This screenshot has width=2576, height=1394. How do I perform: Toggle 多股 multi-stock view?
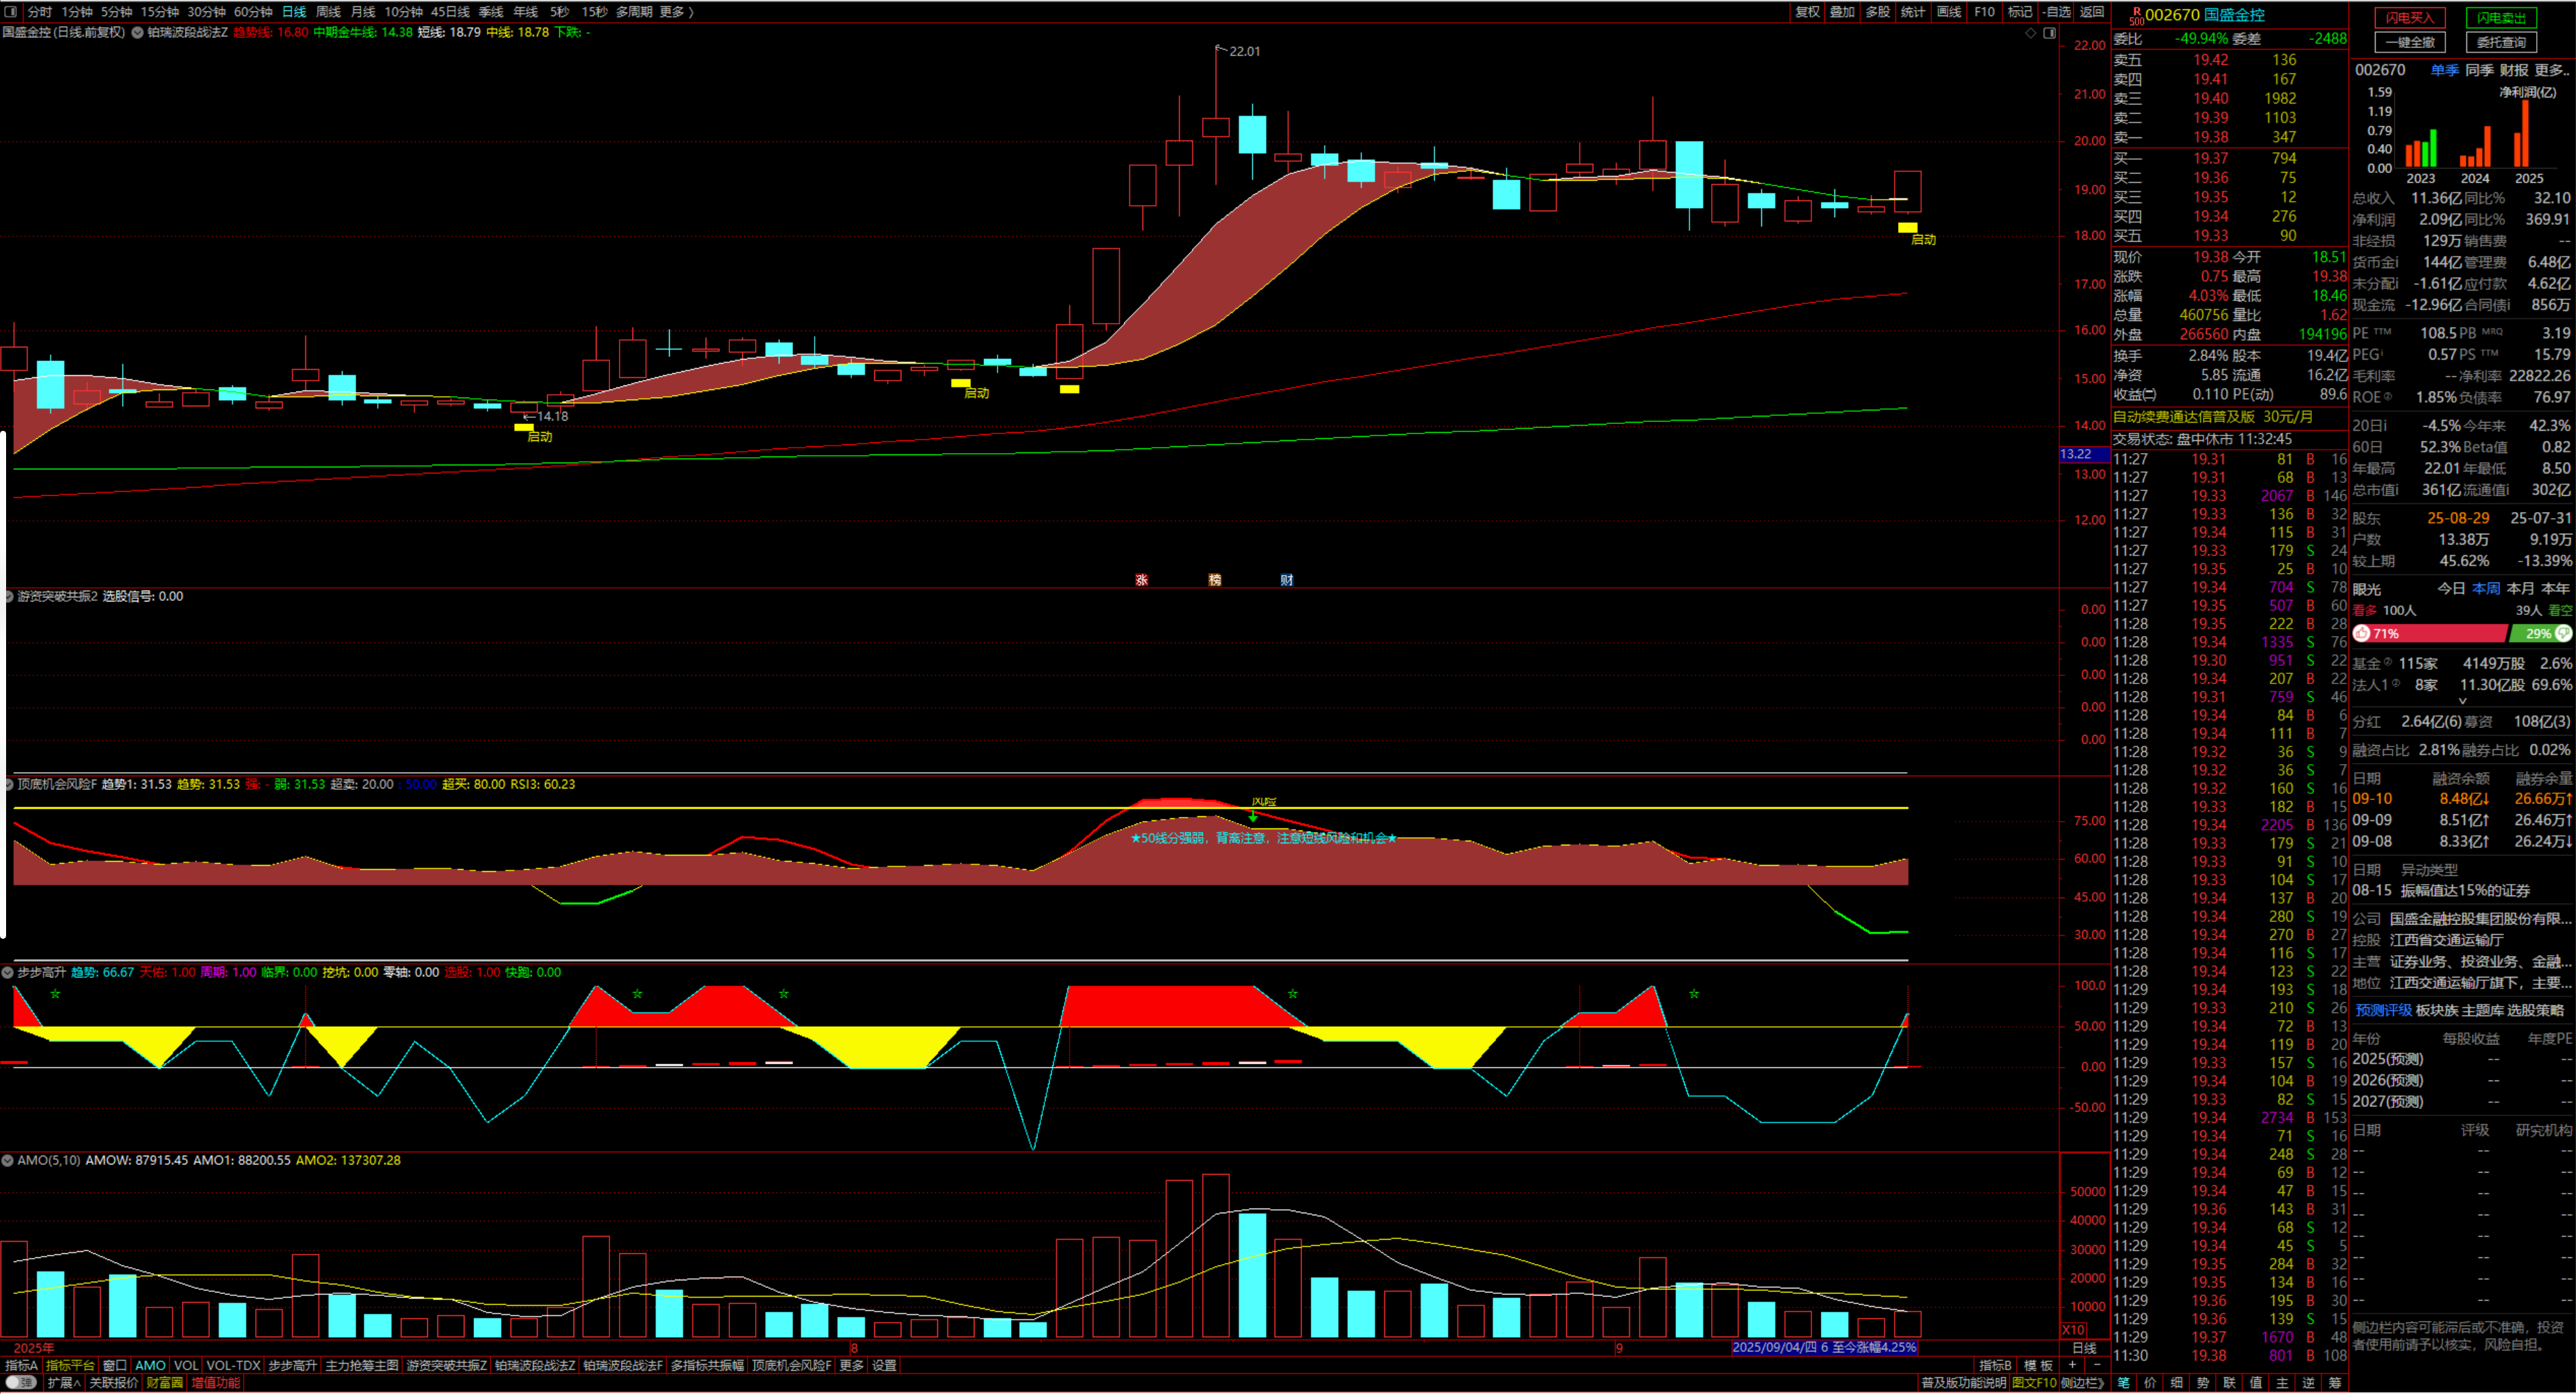[x=1878, y=12]
